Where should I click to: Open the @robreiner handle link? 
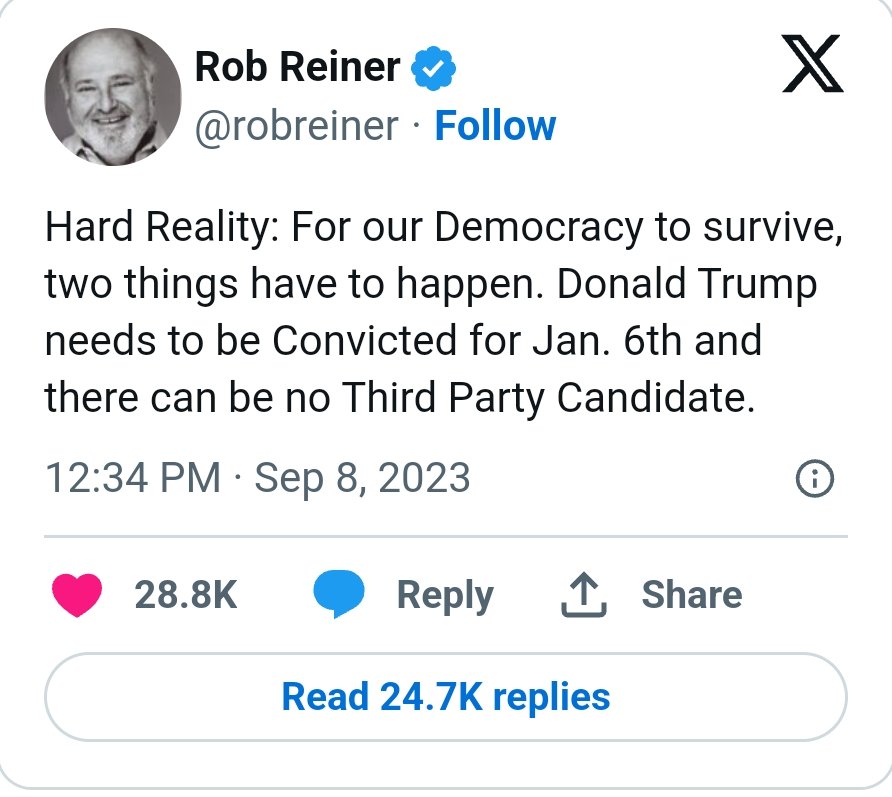click(x=296, y=126)
